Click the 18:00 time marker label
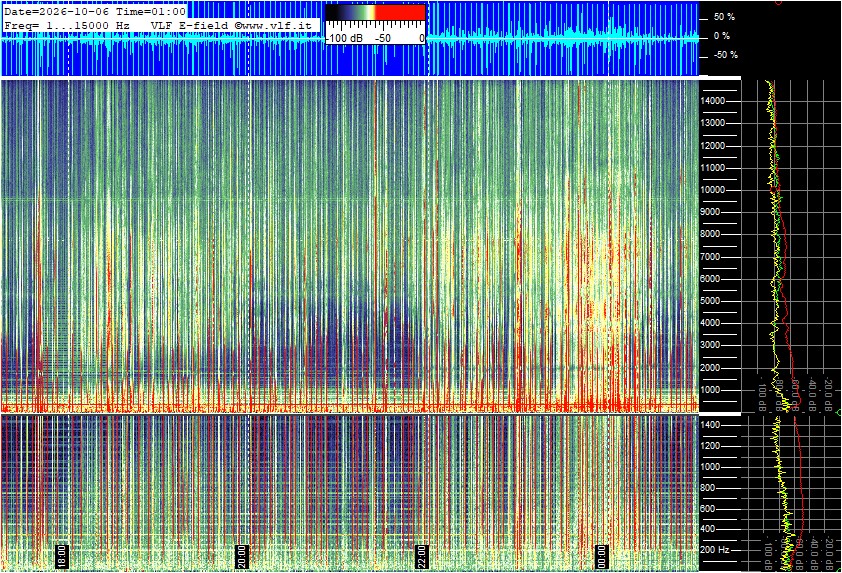842x573 pixels. (x=62, y=556)
